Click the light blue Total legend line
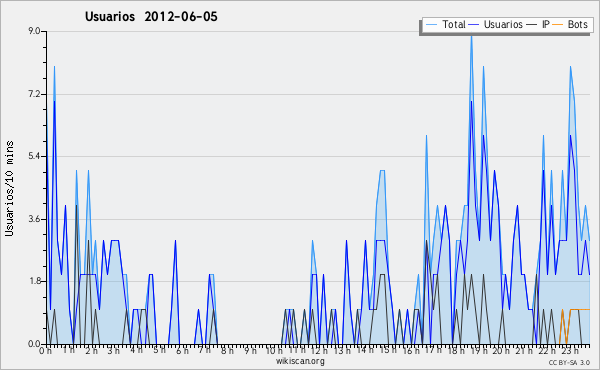 pos(431,25)
